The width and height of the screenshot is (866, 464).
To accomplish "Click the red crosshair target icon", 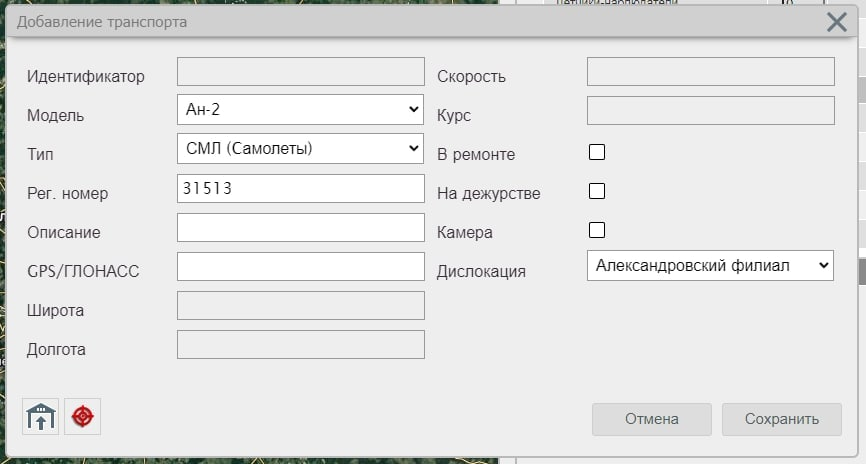I will (x=83, y=416).
